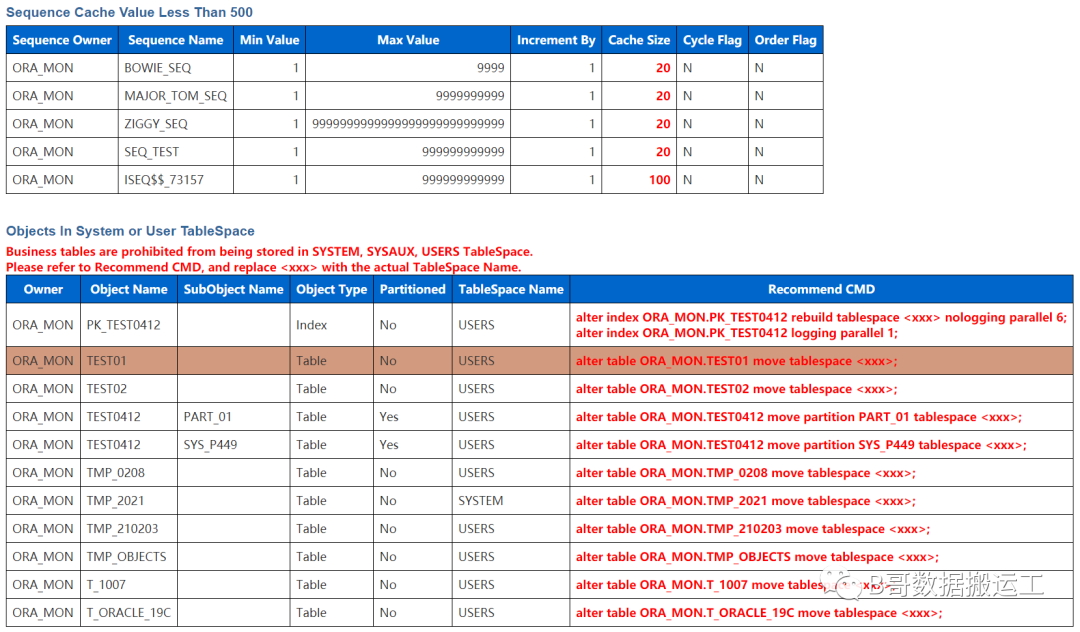This screenshot has height=632, width=1080.
Task: Click the 'alter index ... logging parallel 1' command
Action: [737, 333]
